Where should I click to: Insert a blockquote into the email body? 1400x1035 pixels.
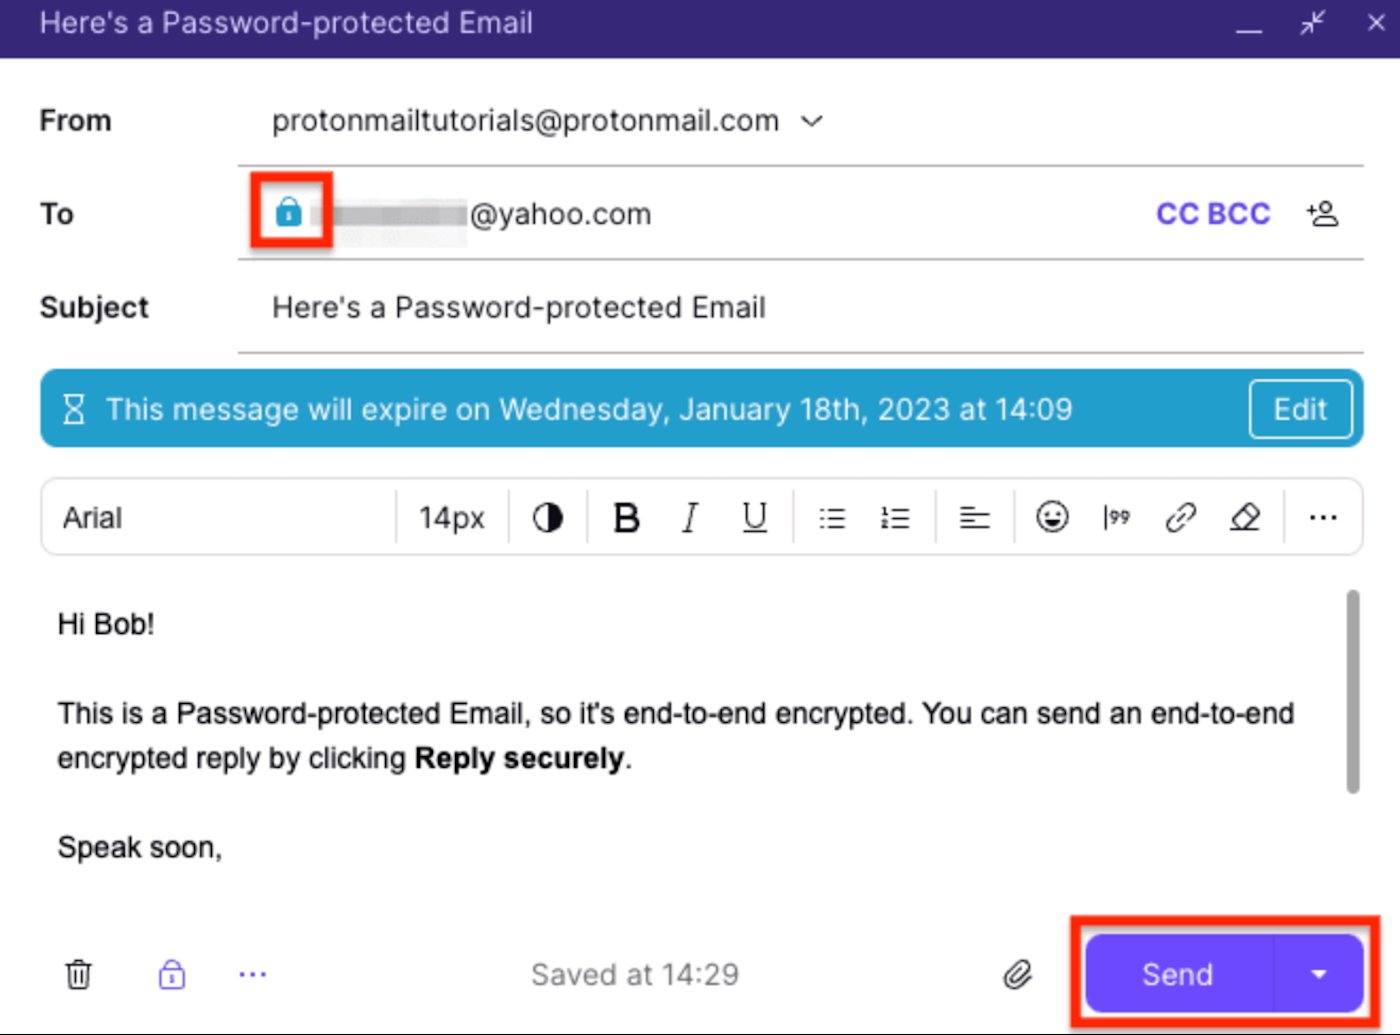pos(1116,517)
